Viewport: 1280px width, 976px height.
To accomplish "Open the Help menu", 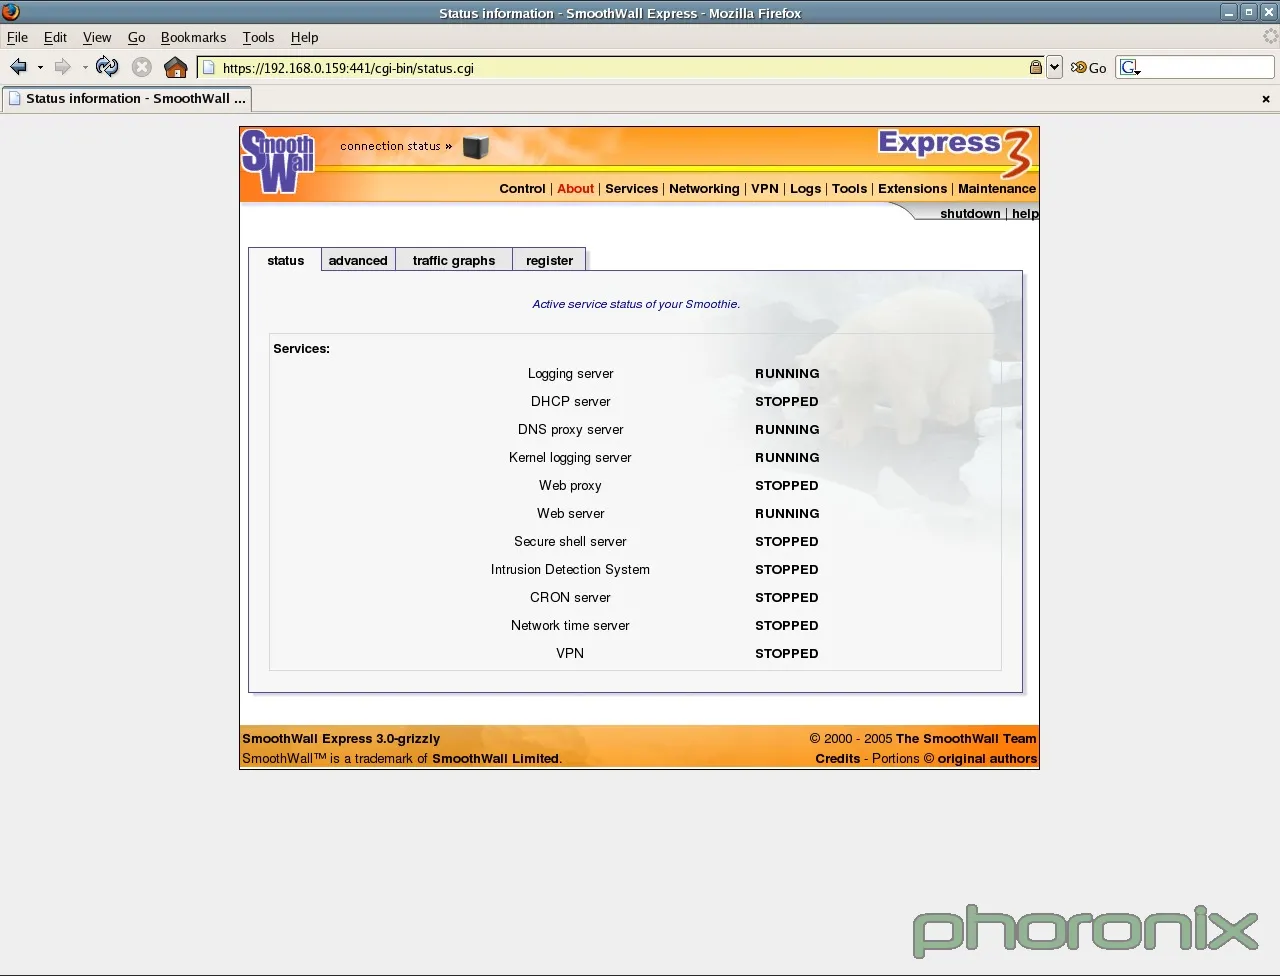I will coord(304,37).
